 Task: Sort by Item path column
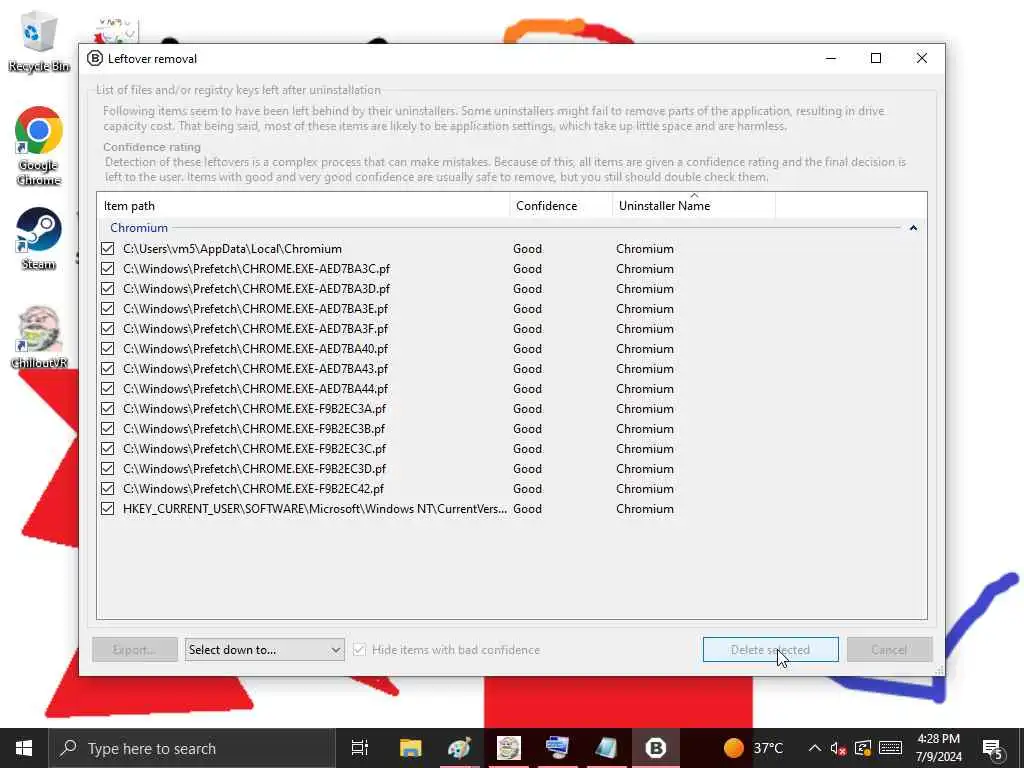point(303,206)
